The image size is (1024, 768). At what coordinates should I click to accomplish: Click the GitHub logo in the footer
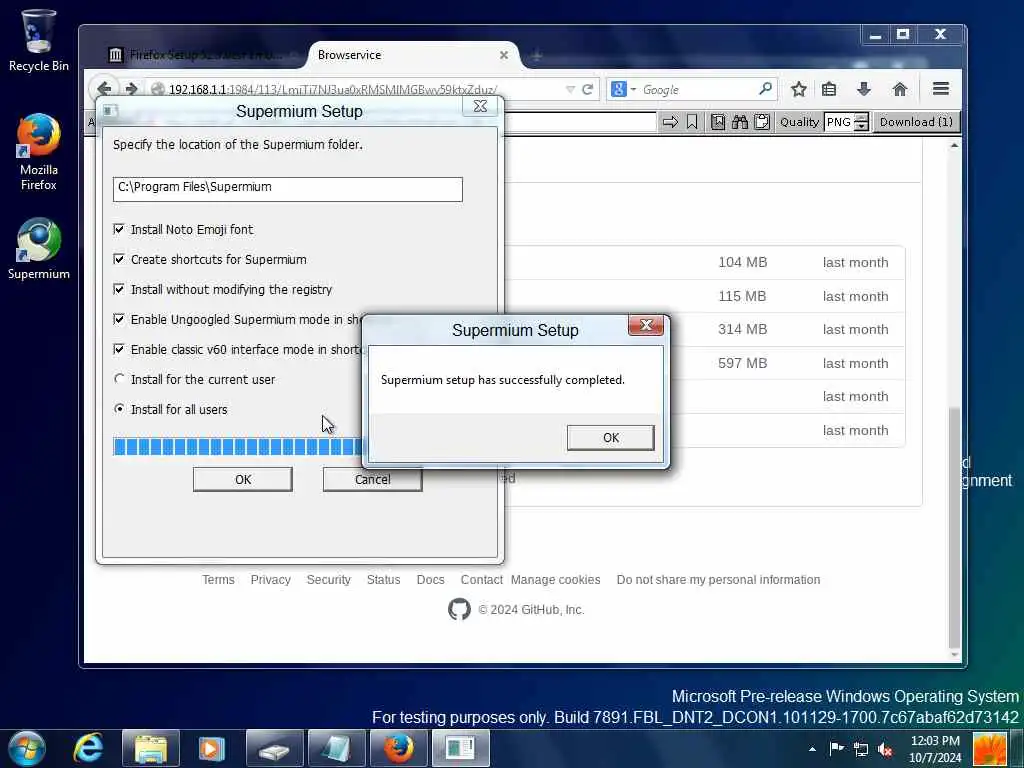[459, 609]
